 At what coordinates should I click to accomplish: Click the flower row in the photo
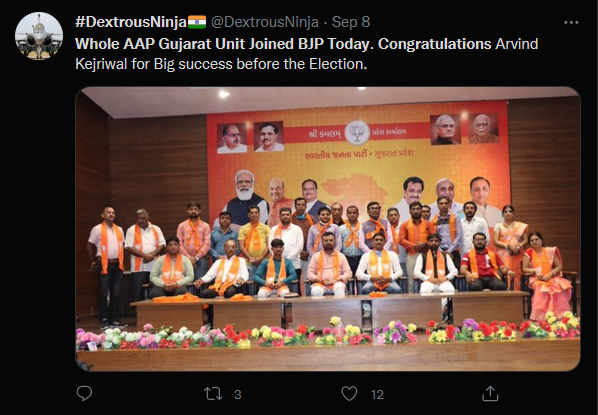(328, 331)
